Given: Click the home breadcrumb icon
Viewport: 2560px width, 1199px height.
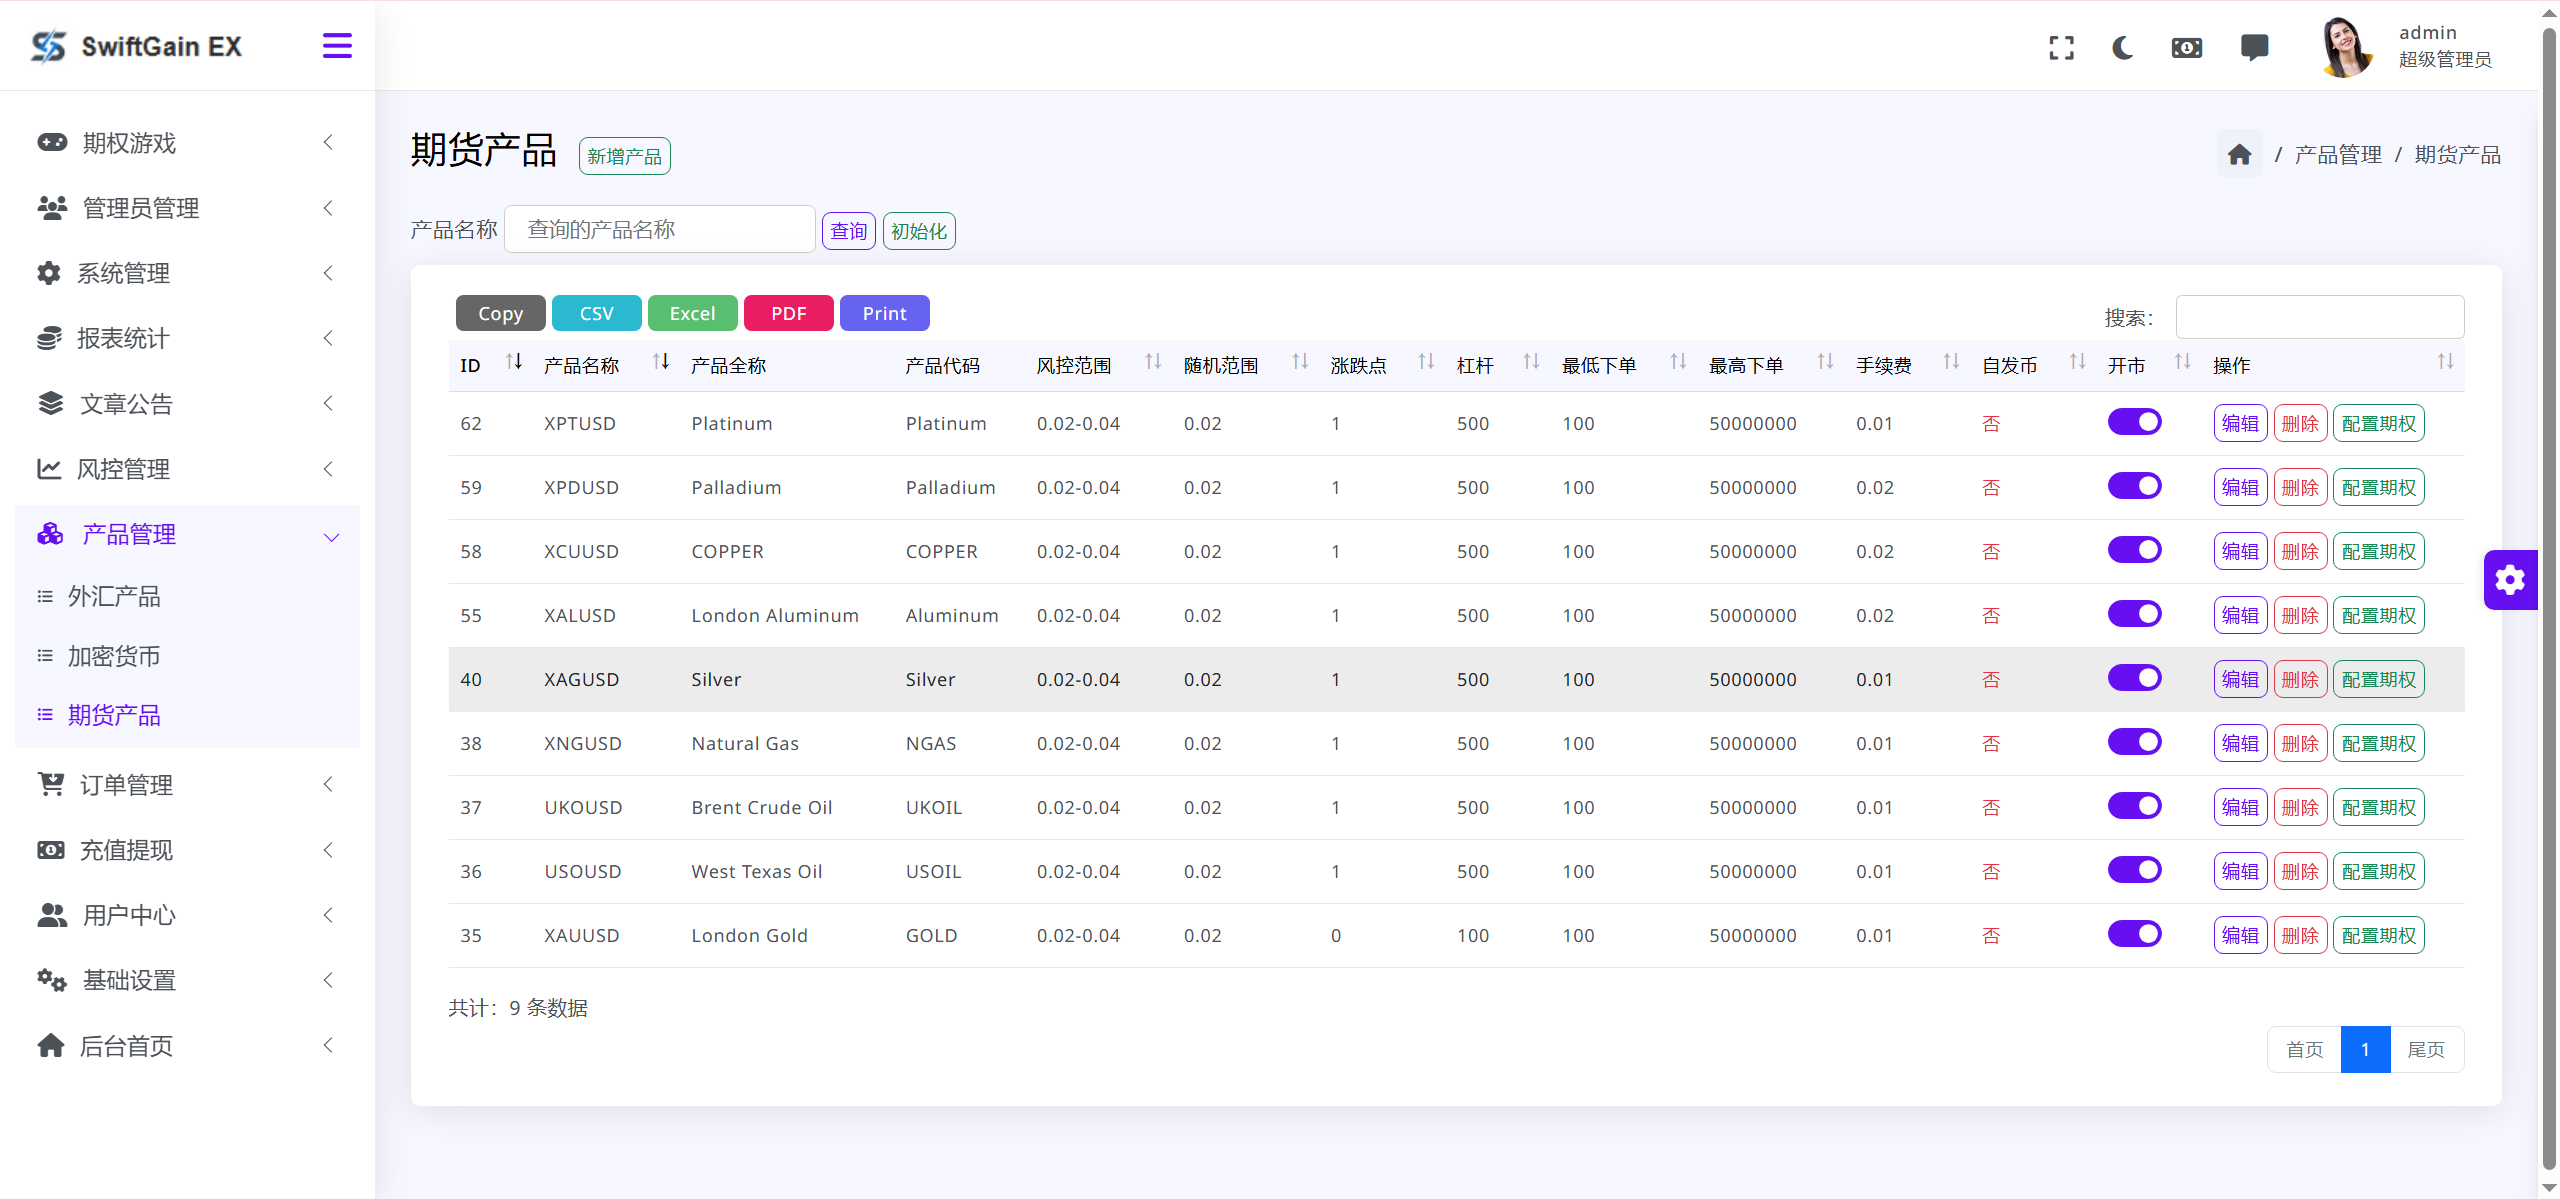Looking at the screenshot, I should pyautogui.click(x=2239, y=155).
